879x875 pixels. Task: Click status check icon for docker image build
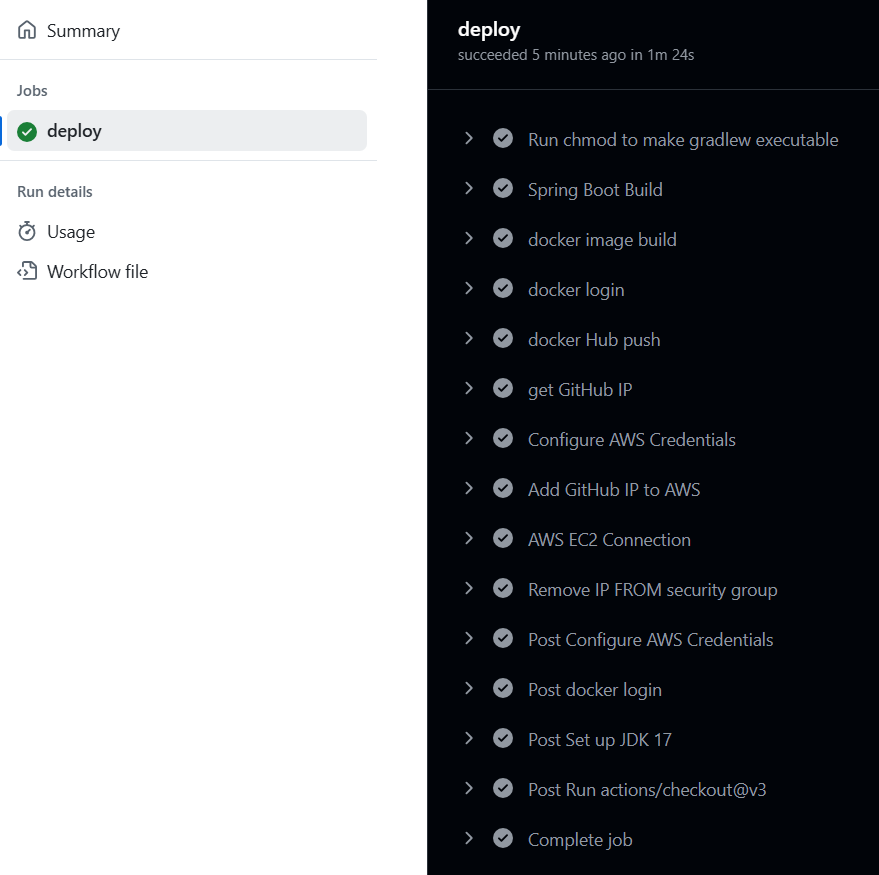[503, 238]
